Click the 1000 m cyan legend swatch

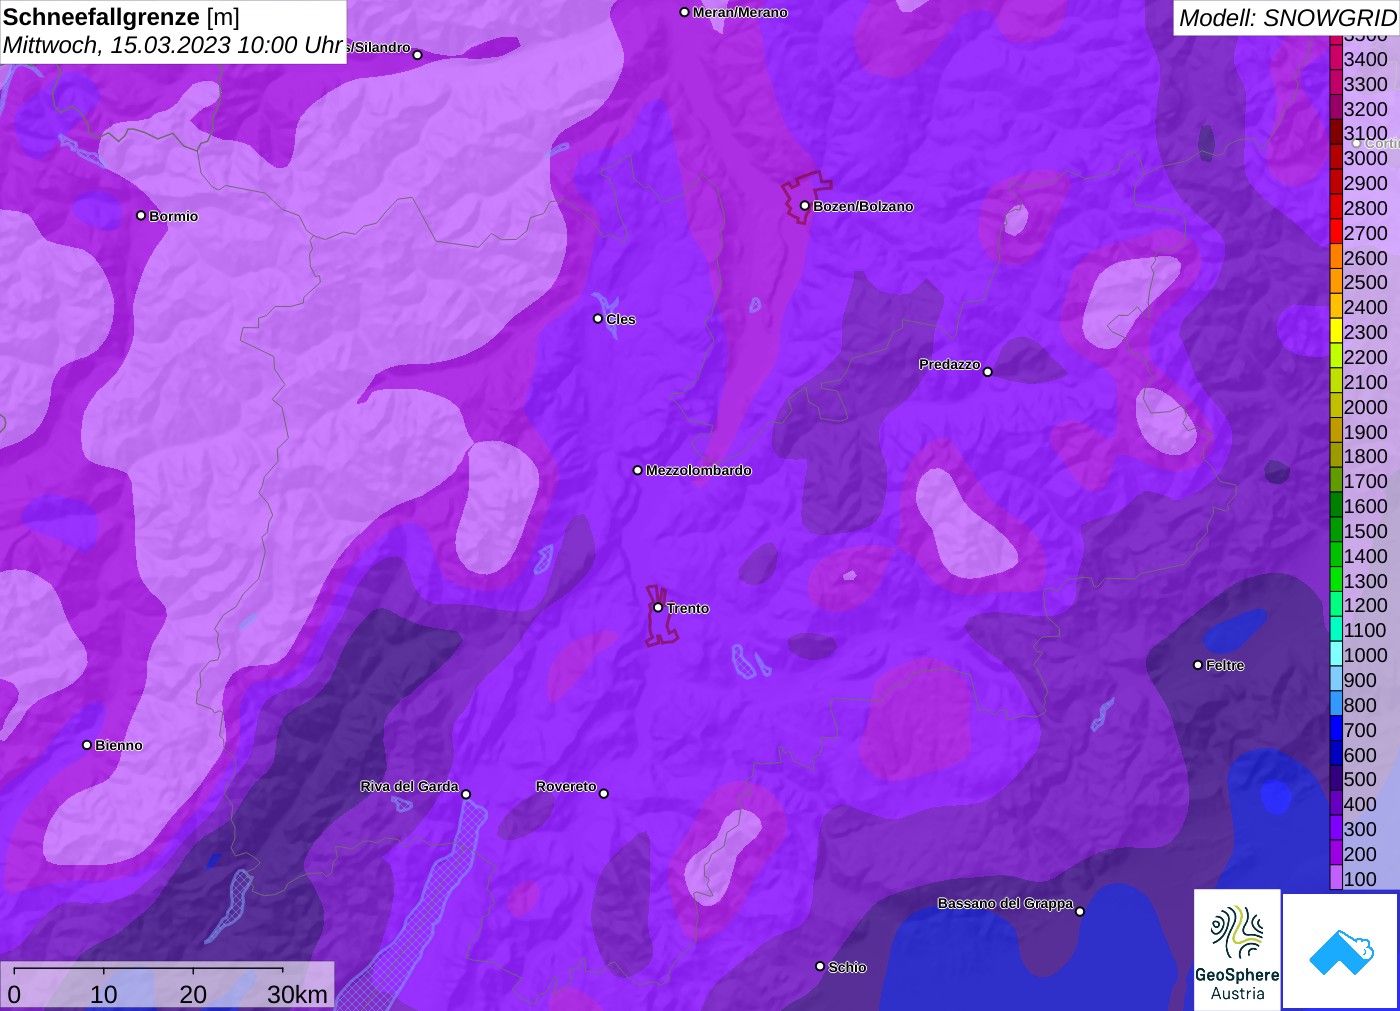(1336, 655)
